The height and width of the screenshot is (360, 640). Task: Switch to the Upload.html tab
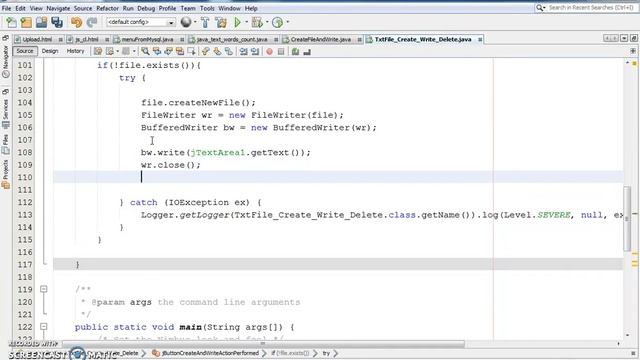pyautogui.click(x=37, y=40)
